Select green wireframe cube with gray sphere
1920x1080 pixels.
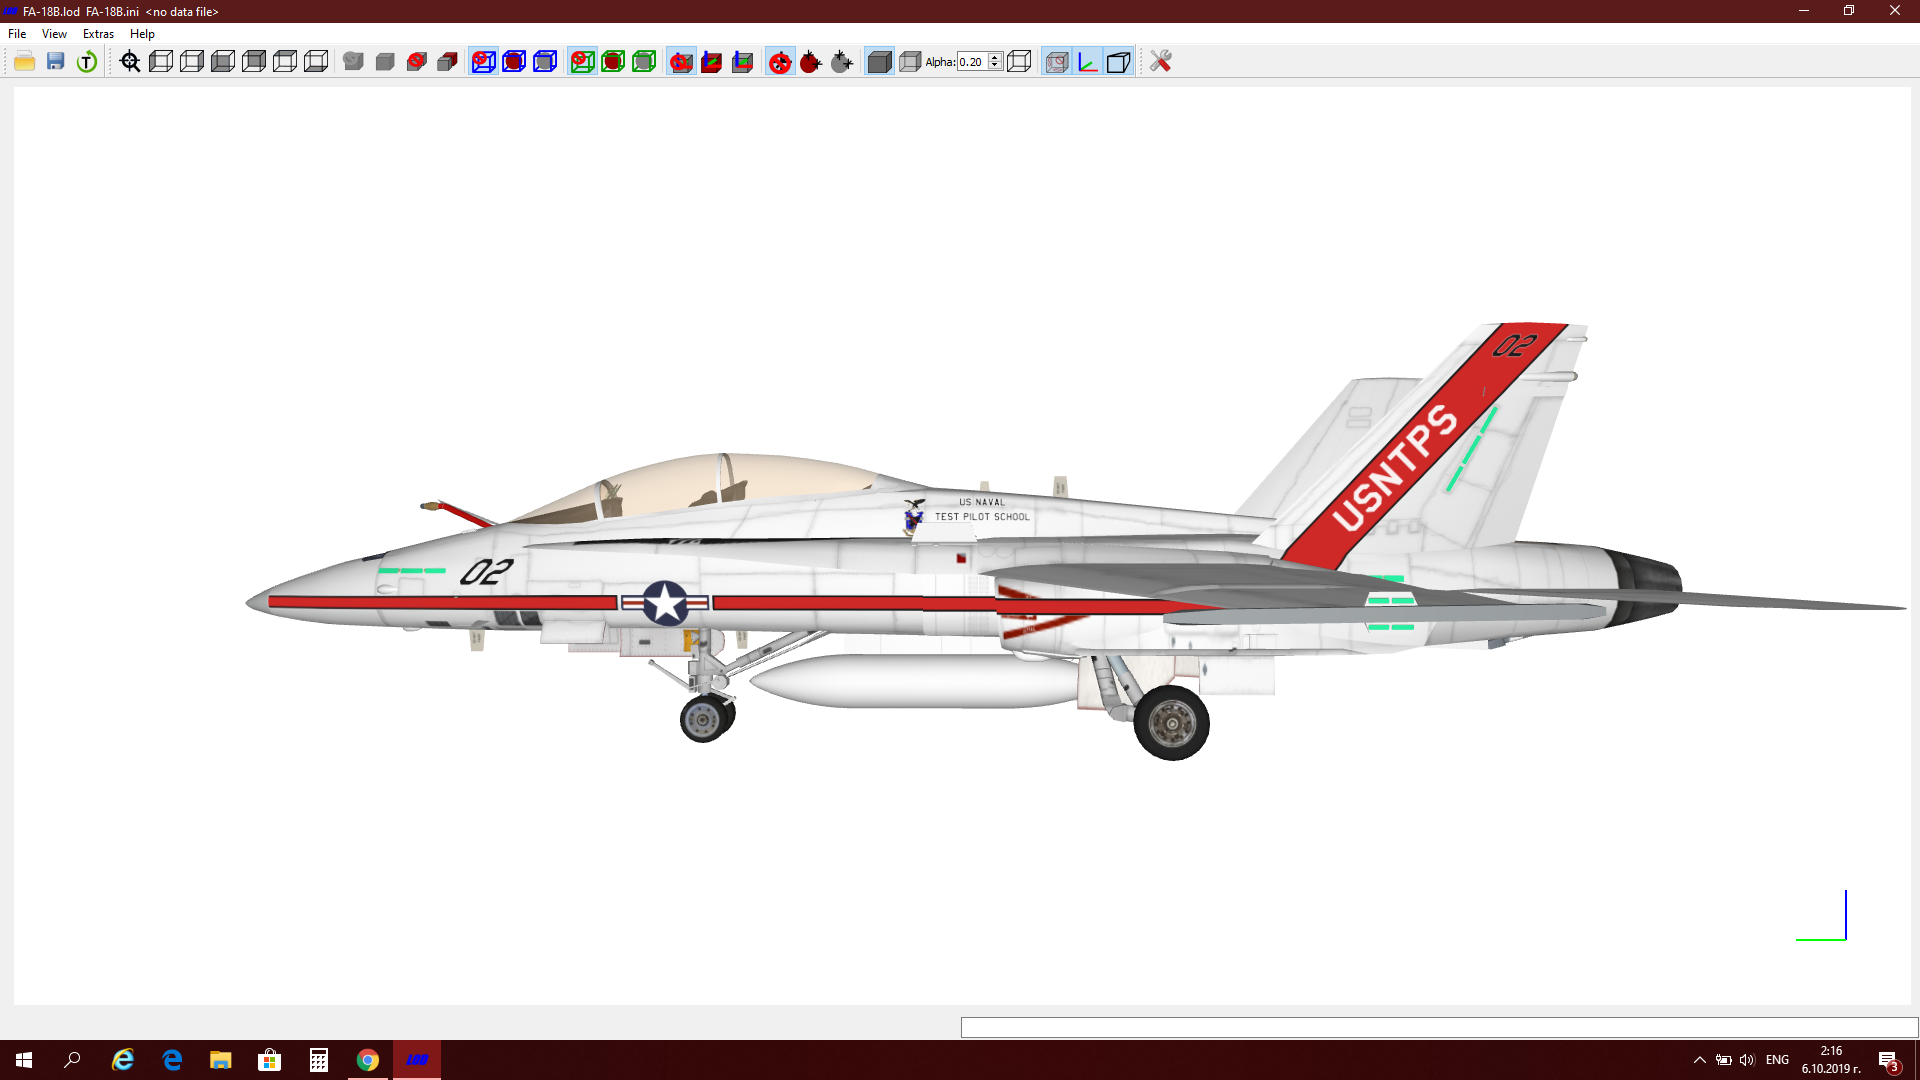pyautogui.click(x=644, y=62)
